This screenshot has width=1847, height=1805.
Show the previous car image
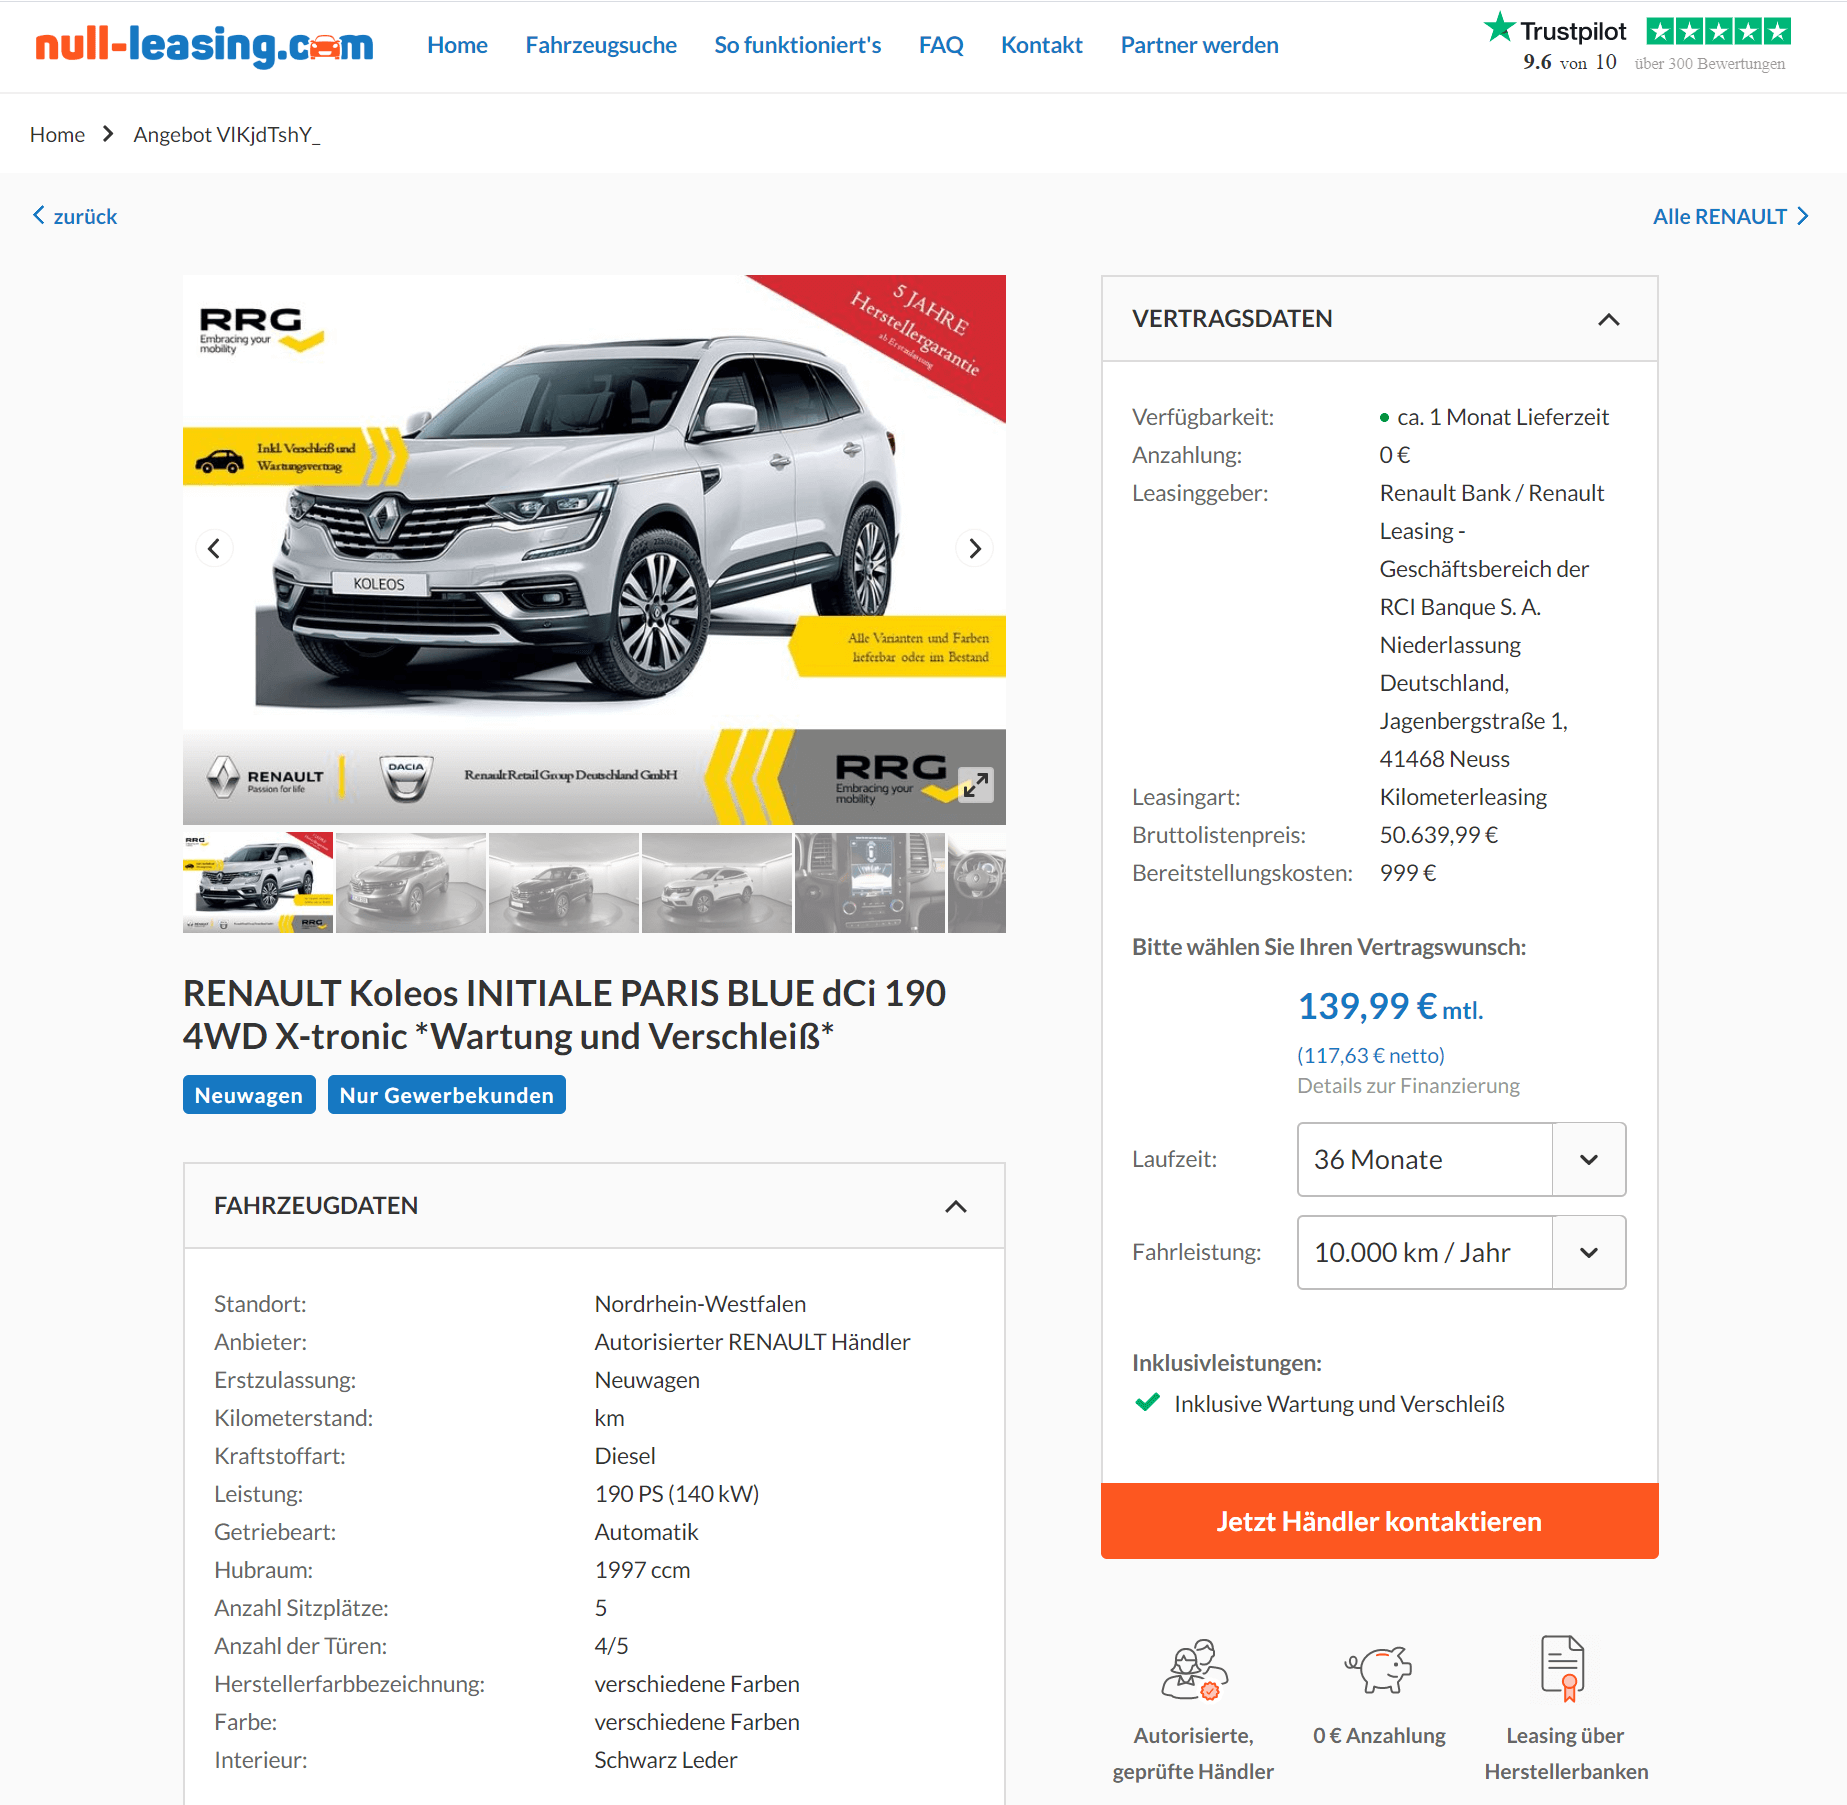214,548
